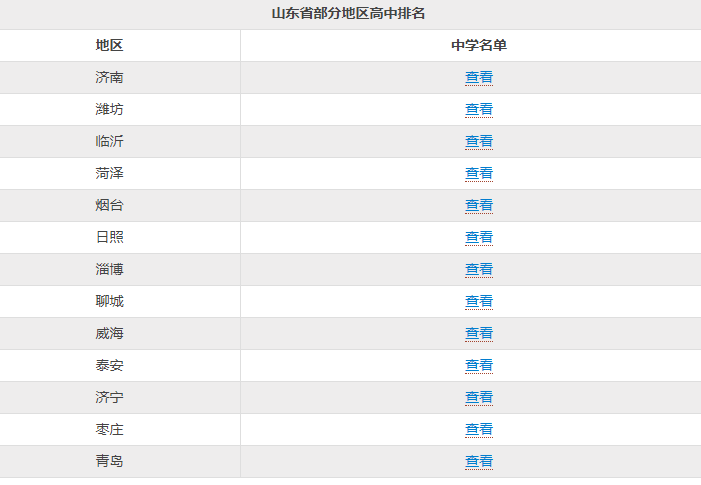Open the 查看 link for 菏泽

pos(479,173)
